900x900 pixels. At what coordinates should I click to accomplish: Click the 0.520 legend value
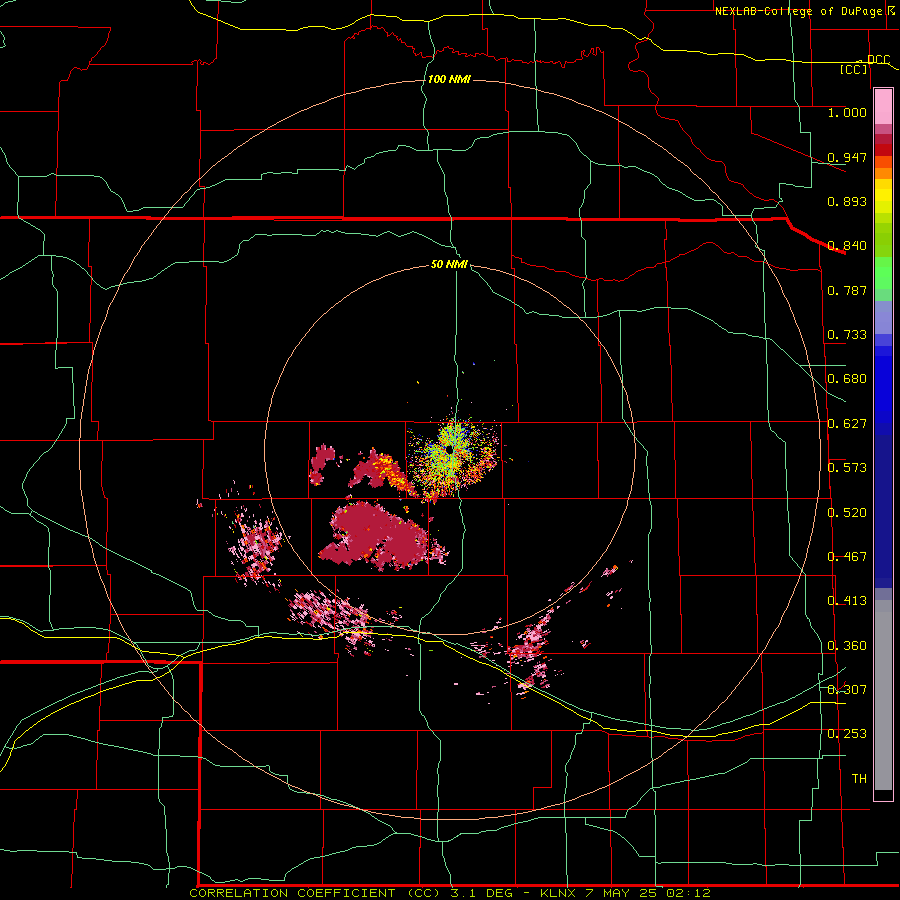[847, 513]
